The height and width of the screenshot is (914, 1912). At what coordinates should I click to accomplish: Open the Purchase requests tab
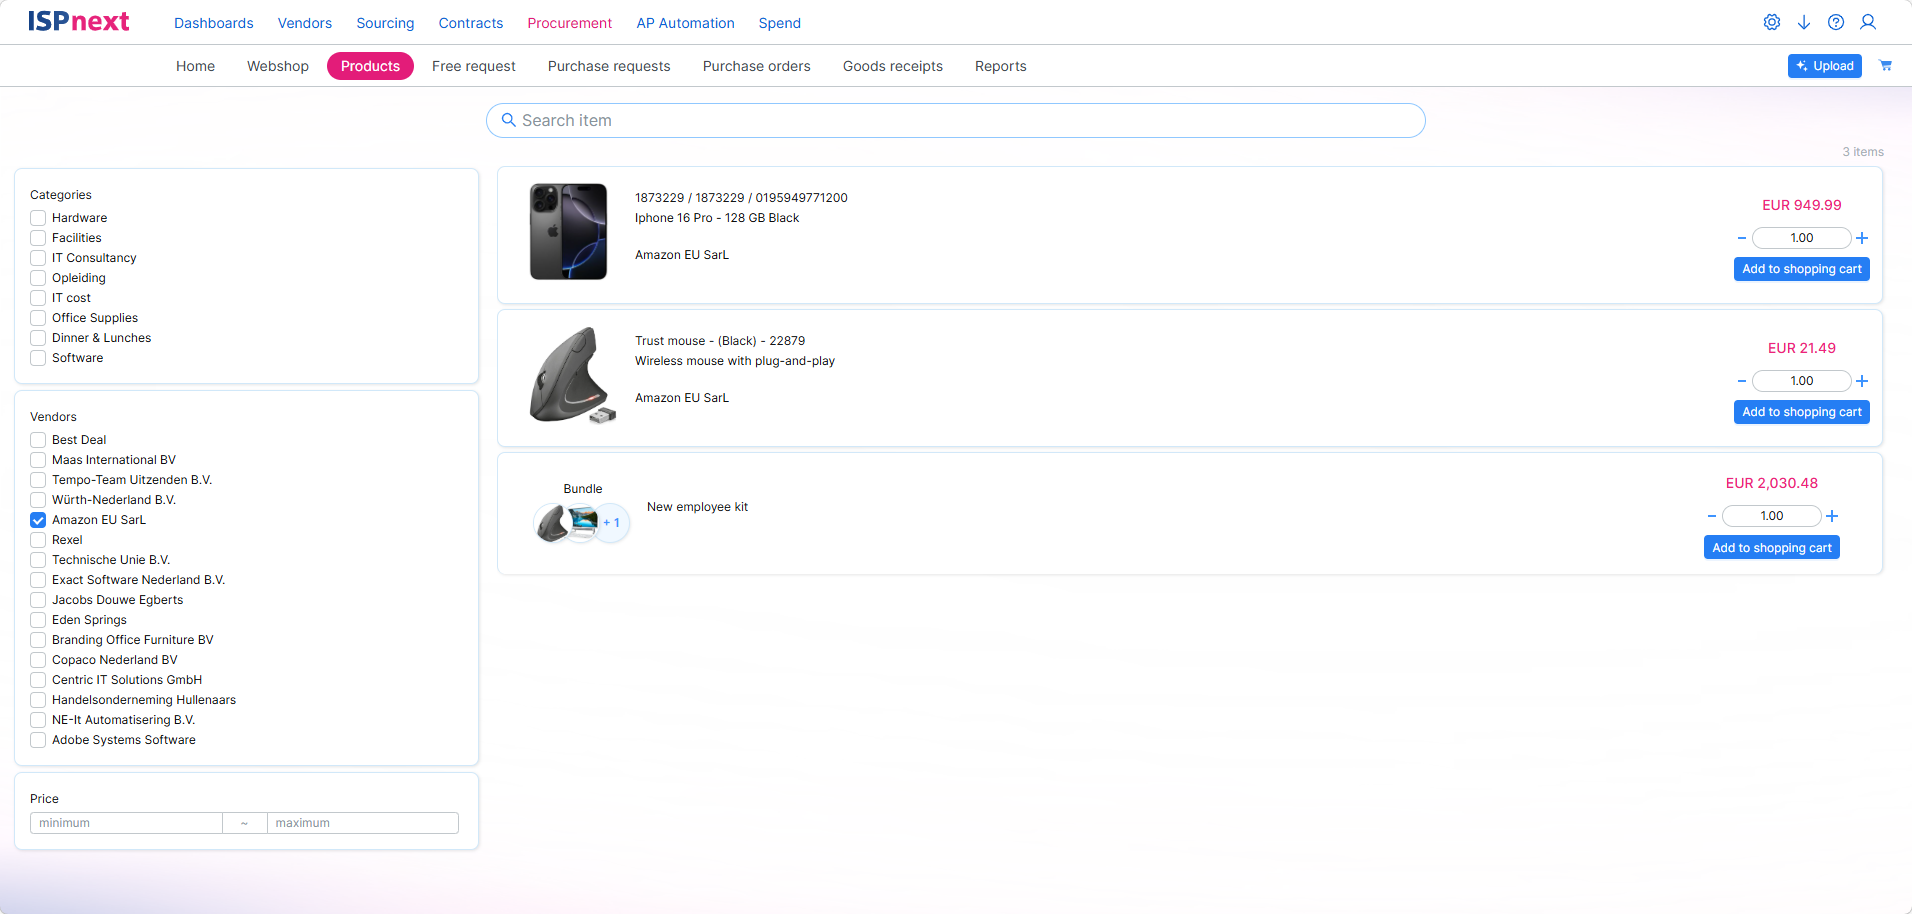609,66
